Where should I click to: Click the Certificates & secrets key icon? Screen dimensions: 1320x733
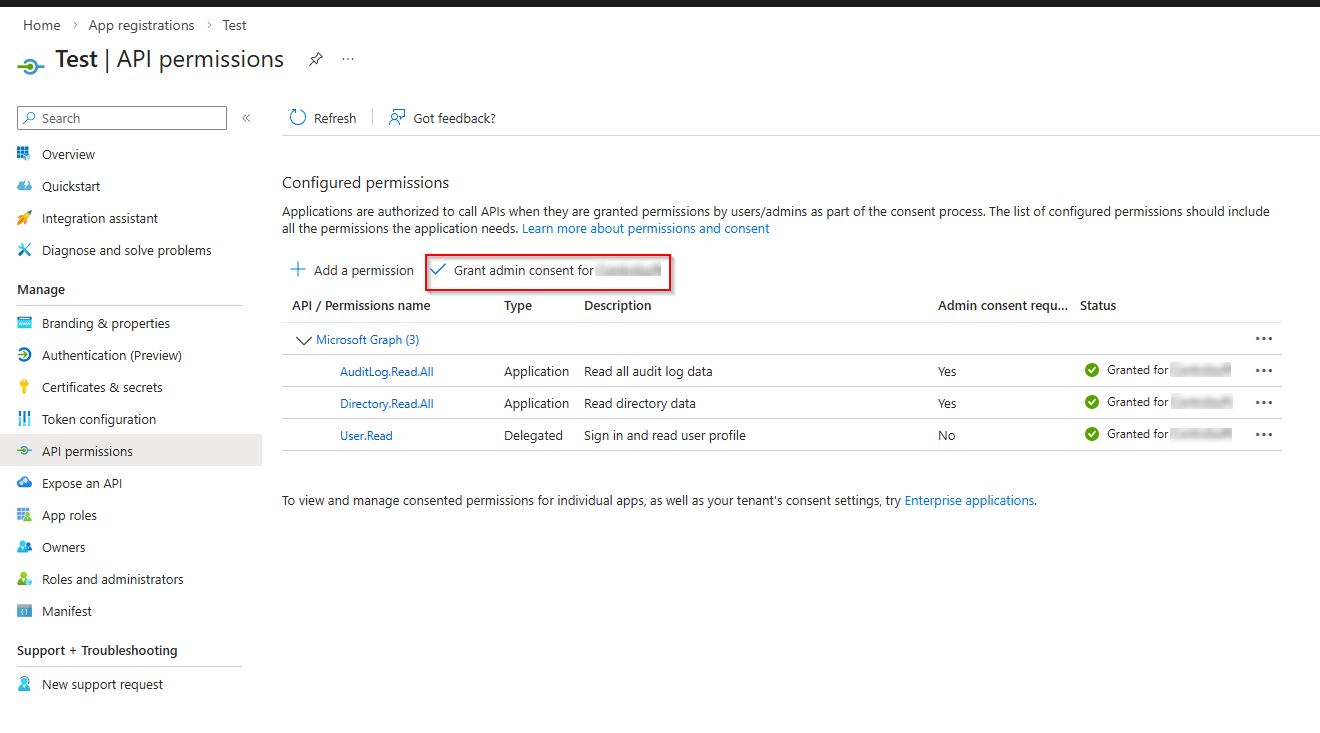click(25, 387)
